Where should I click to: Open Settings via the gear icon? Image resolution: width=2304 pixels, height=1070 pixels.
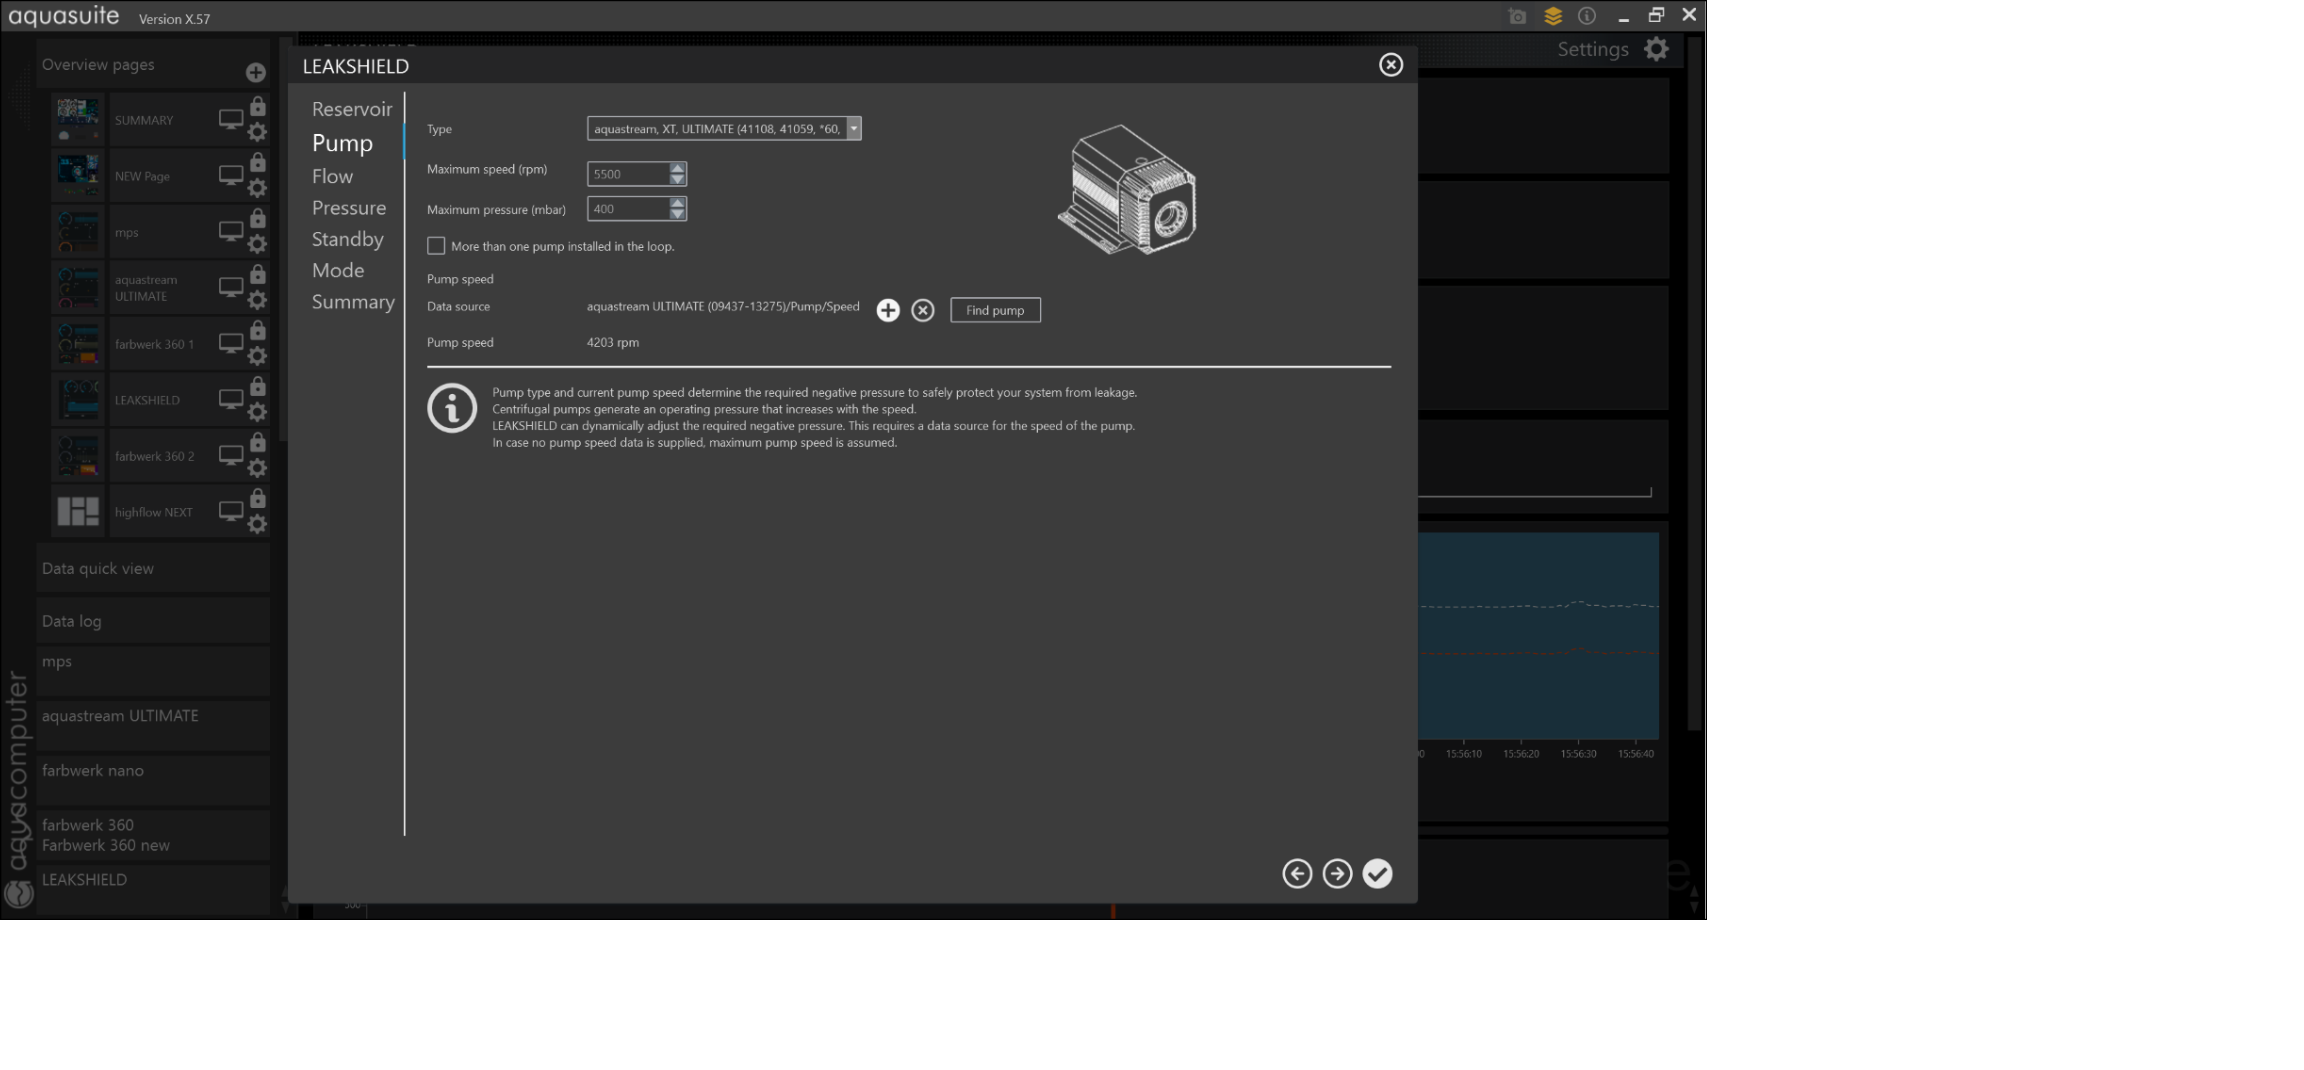pyautogui.click(x=1656, y=49)
